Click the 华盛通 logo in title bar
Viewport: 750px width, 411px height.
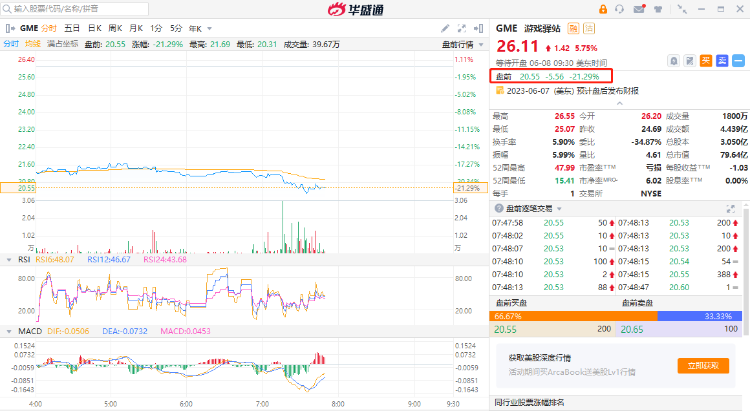point(356,9)
